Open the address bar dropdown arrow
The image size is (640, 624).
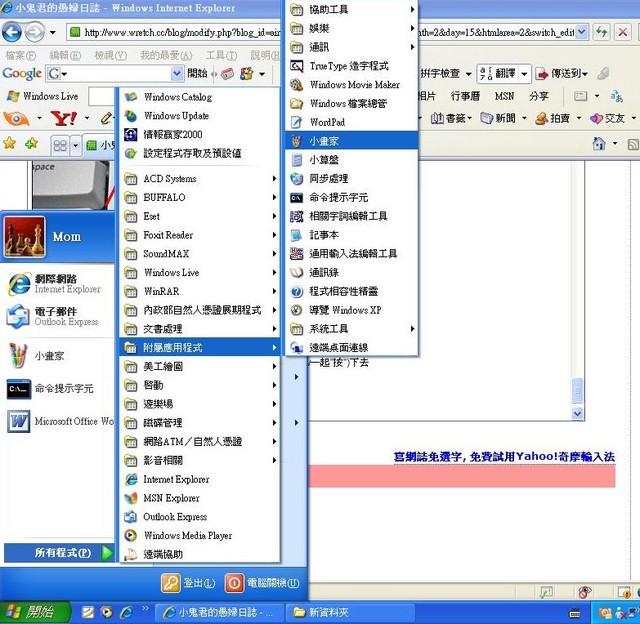click(x=582, y=32)
